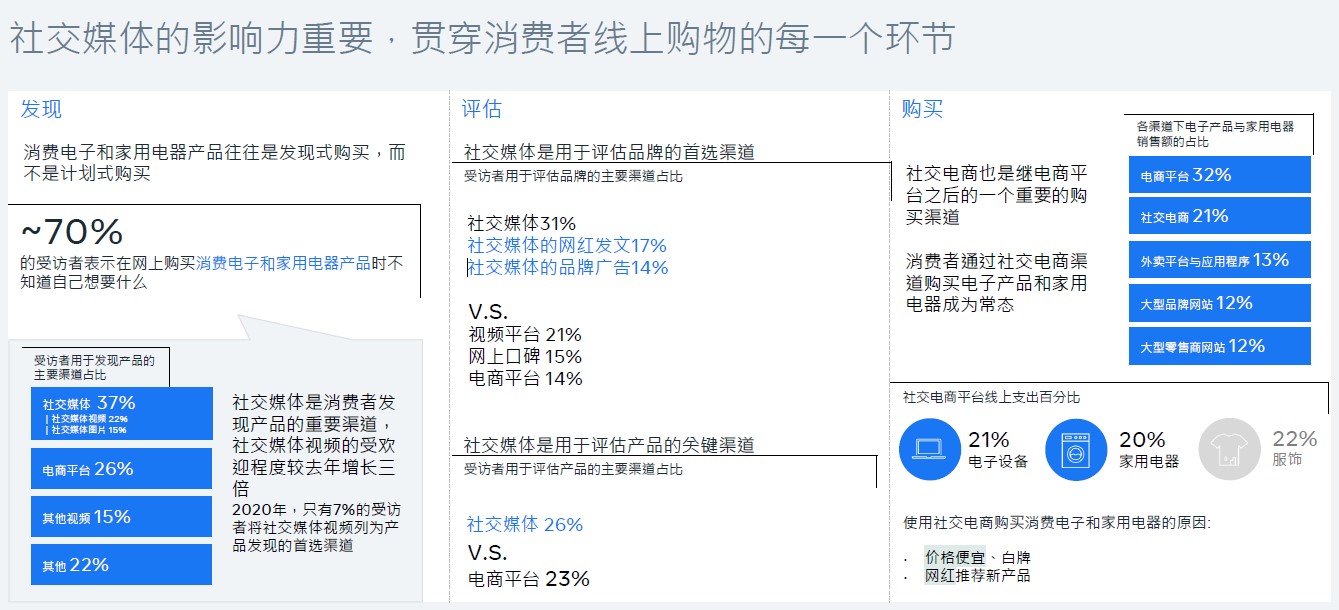
Task: Click the 电商平台 26% blue bar
Action: (121, 468)
